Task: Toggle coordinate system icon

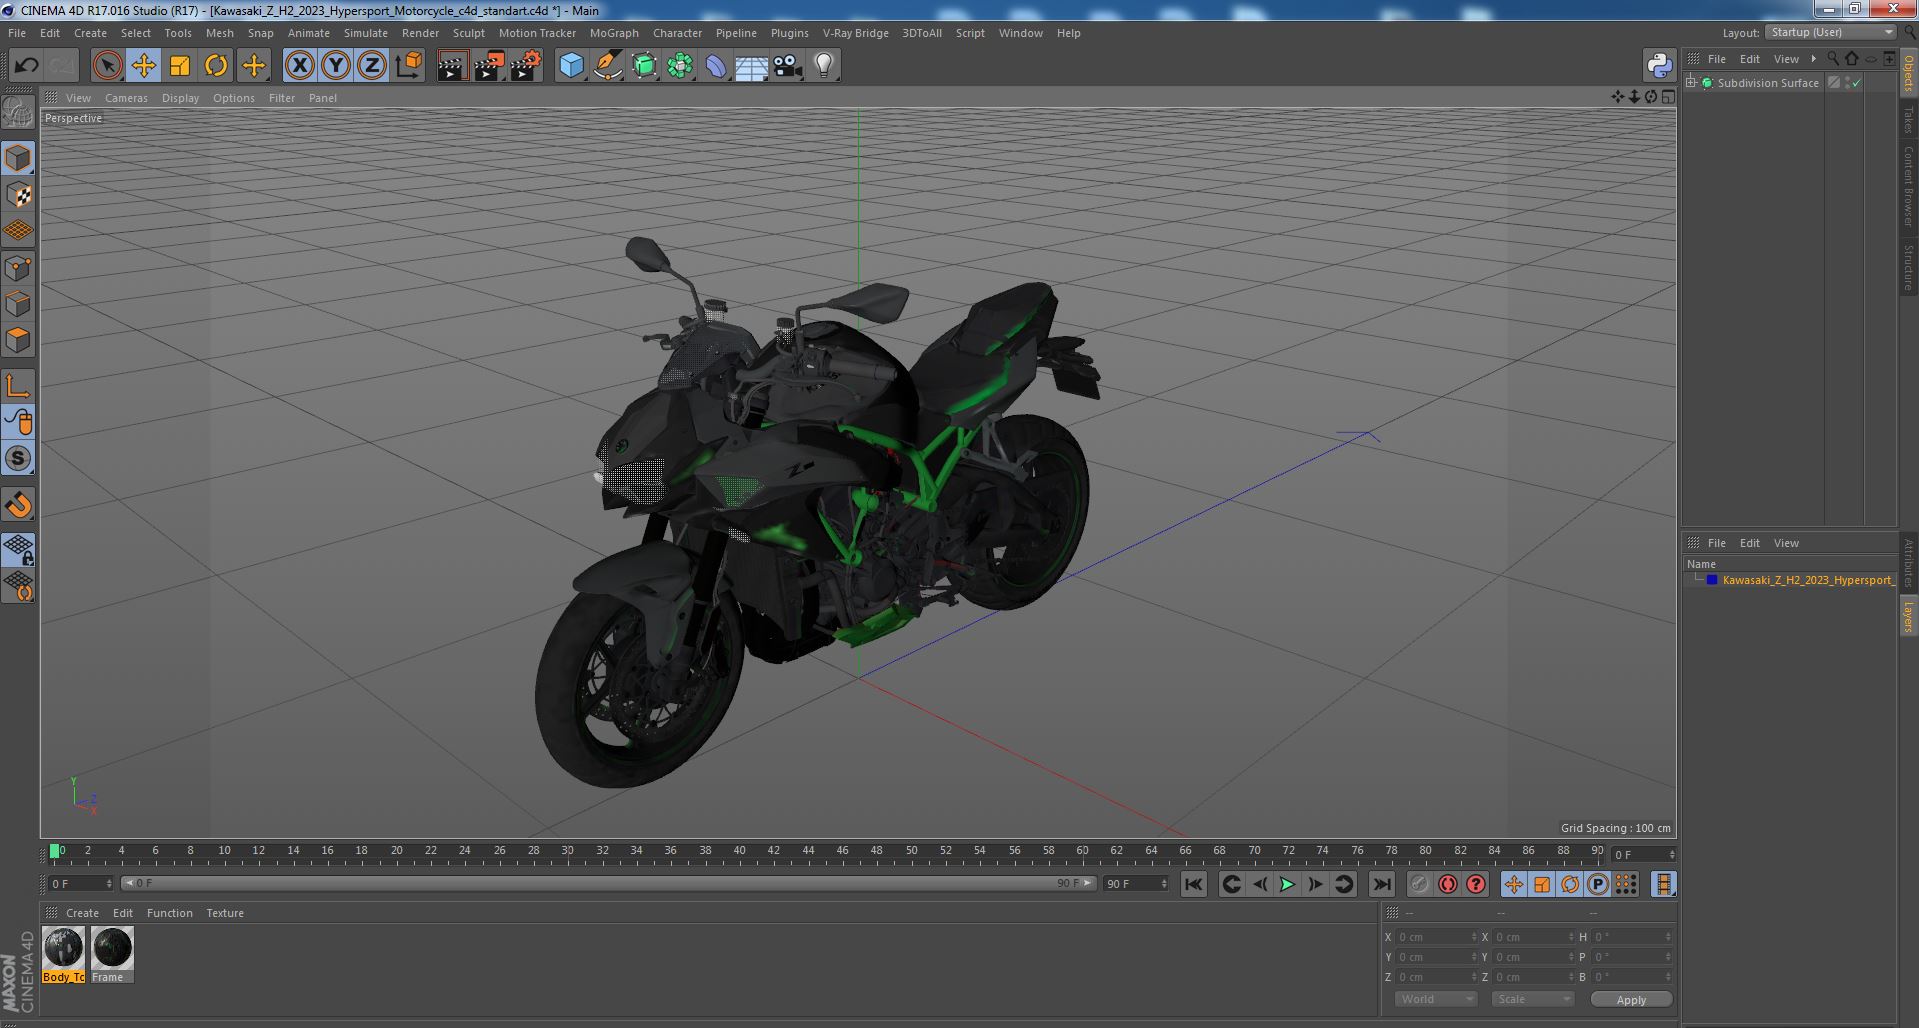Action: (409, 66)
